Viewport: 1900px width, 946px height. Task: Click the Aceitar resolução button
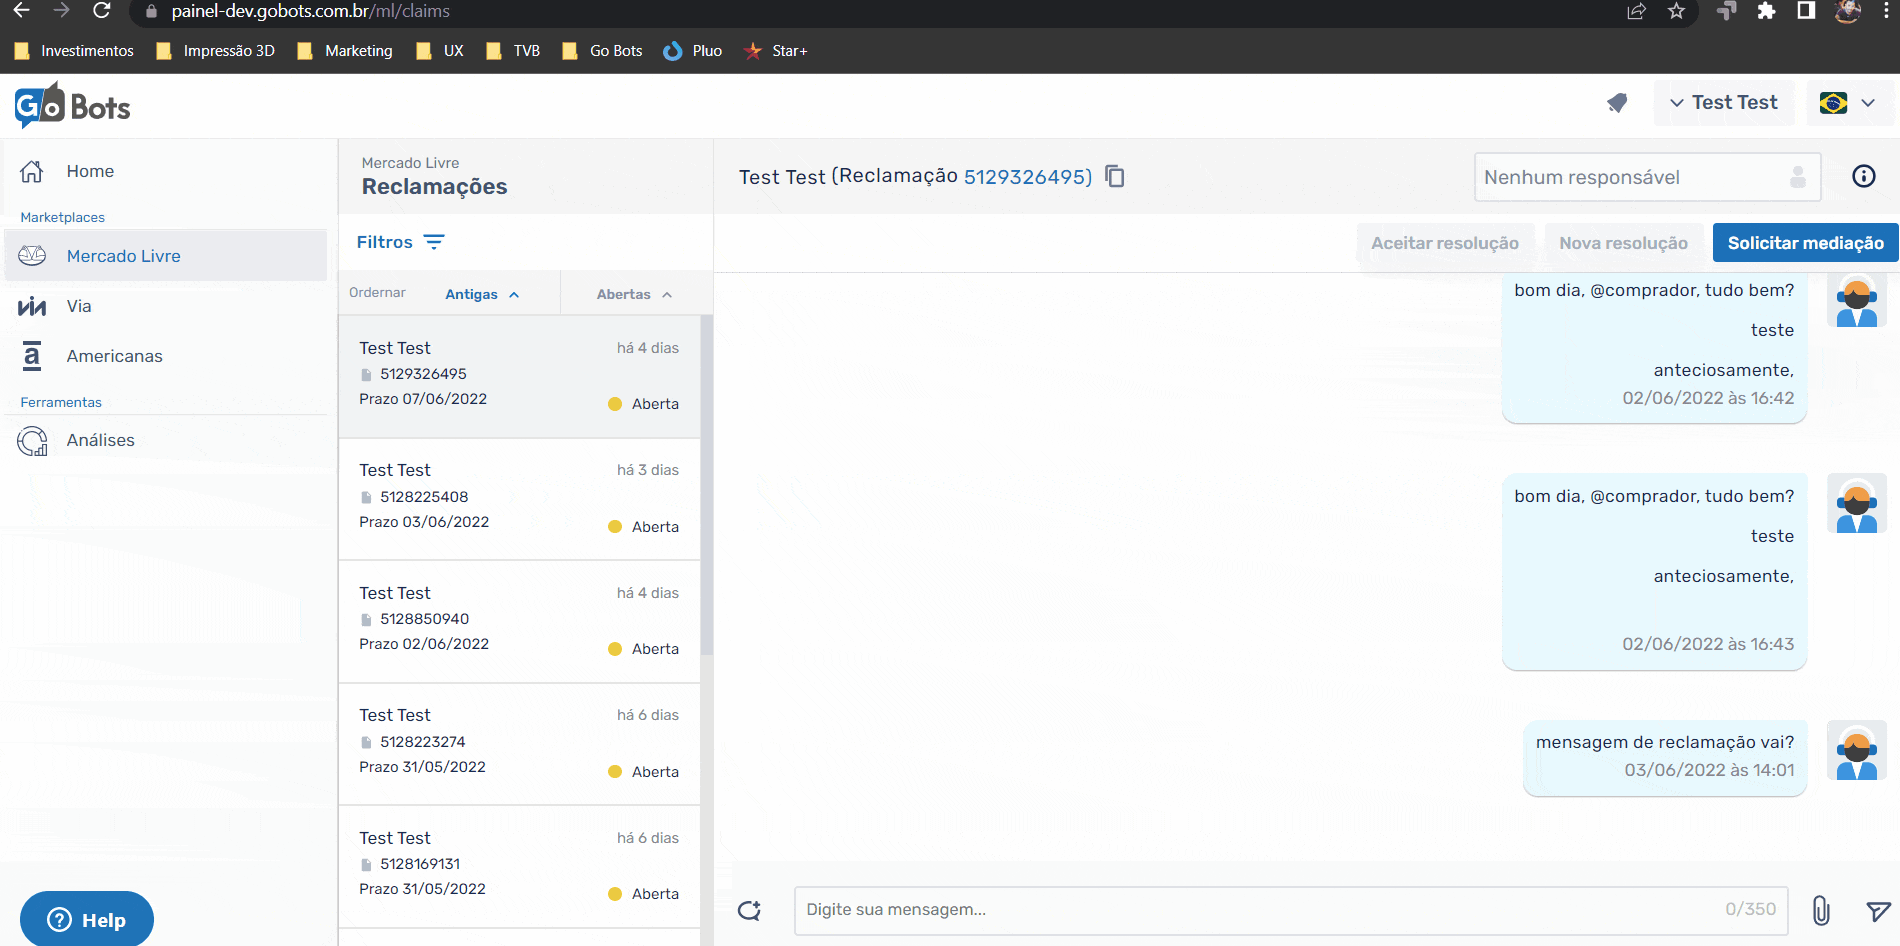pyautogui.click(x=1445, y=243)
